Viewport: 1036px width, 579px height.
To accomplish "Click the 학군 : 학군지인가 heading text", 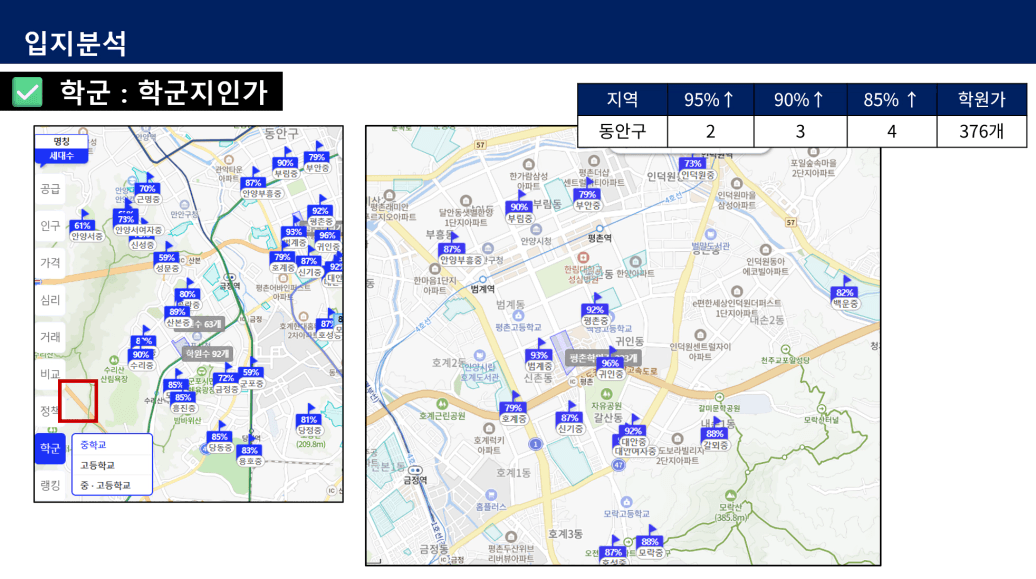I will click(164, 92).
